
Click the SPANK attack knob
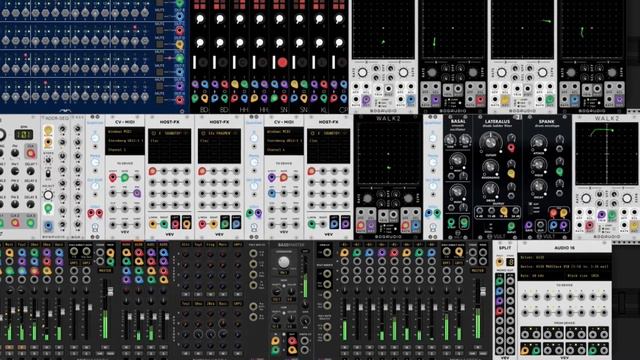click(539, 142)
